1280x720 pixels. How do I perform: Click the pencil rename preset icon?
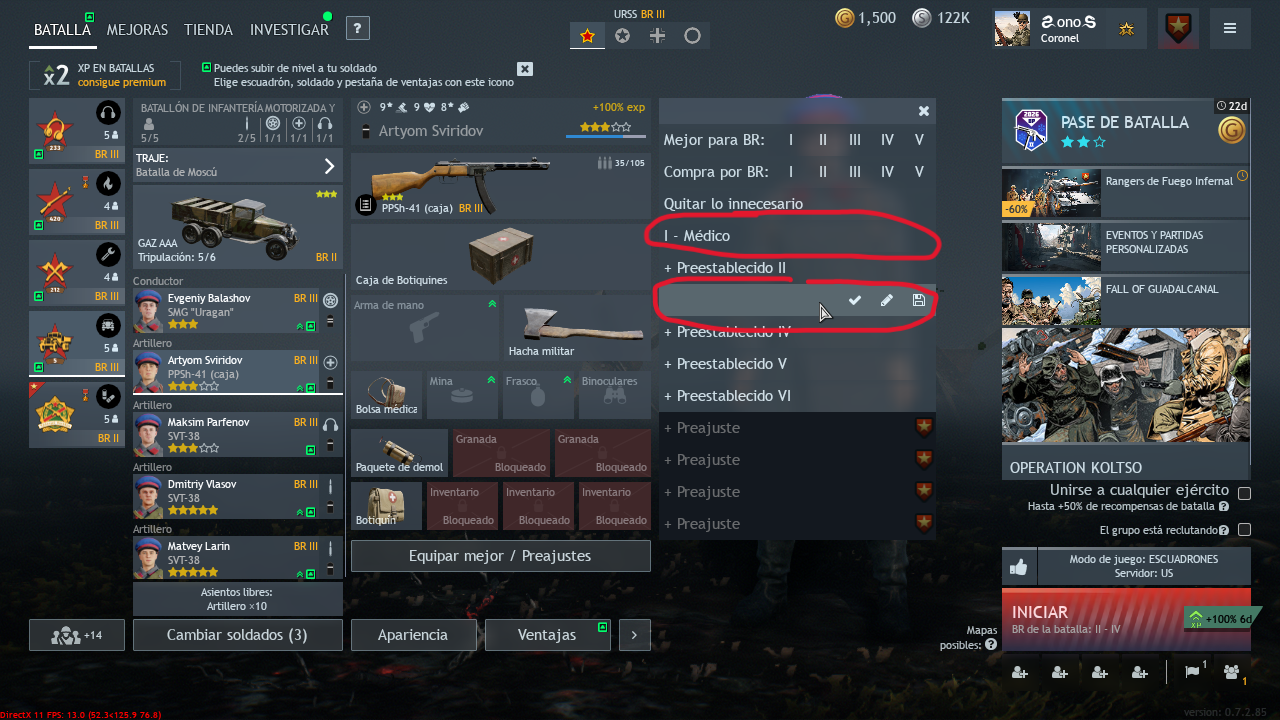pos(887,300)
